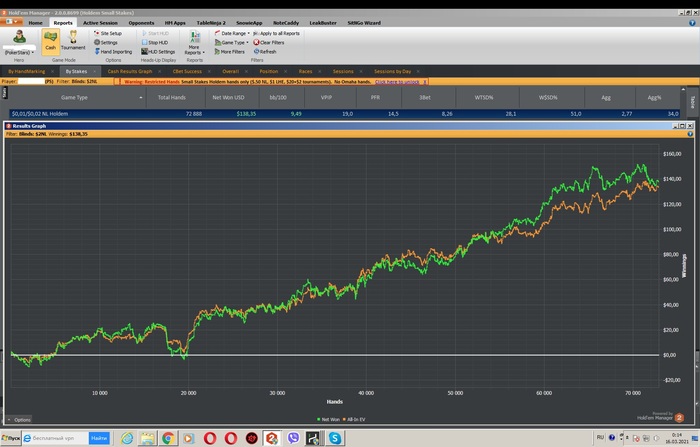
Task: Open the application menu orange button
Action: tap(12, 22)
